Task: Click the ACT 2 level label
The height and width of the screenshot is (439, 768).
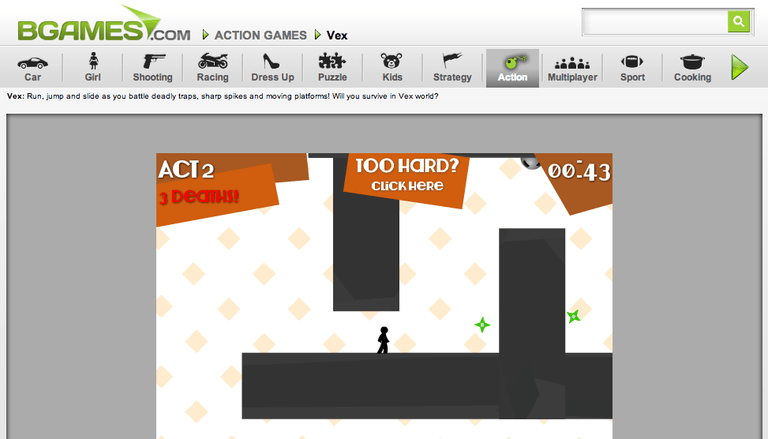Action: [186, 170]
